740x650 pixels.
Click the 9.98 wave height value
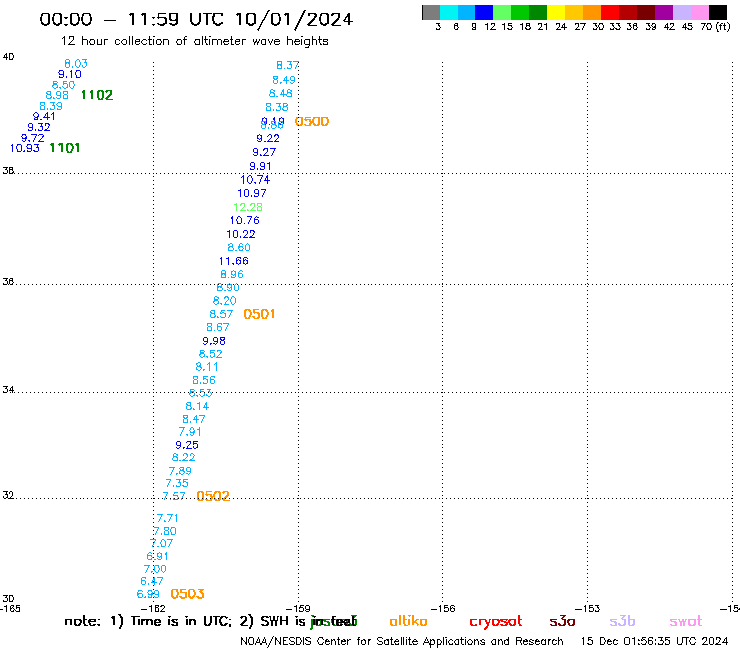click(214, 341)
